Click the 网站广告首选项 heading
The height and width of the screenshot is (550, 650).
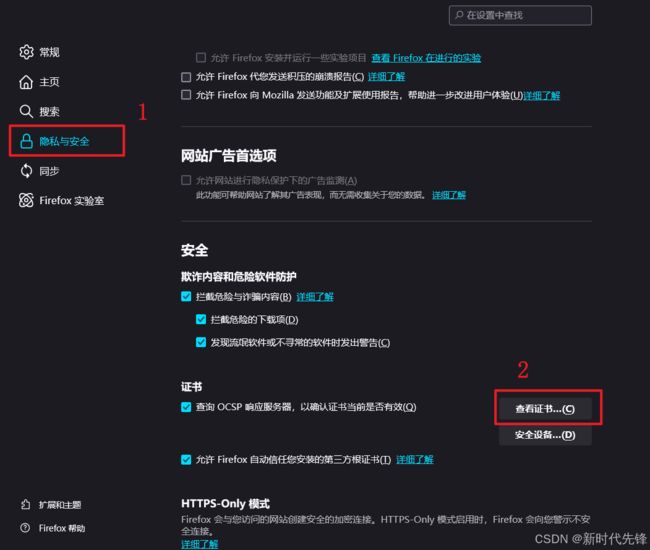(229, 156)
